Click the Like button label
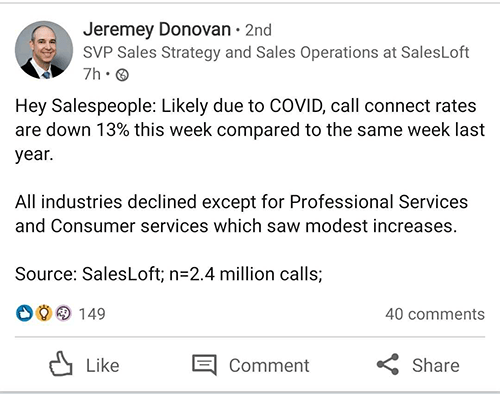 pyautogui.click(x=102, y=365)
